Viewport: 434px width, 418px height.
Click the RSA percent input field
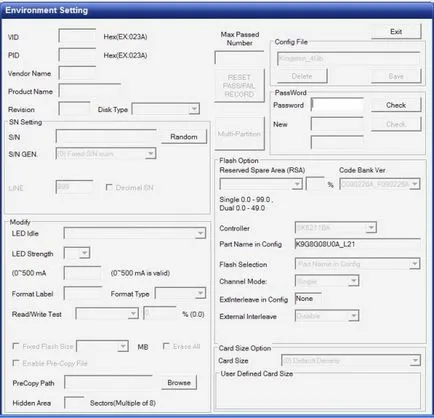pos(315,184)
